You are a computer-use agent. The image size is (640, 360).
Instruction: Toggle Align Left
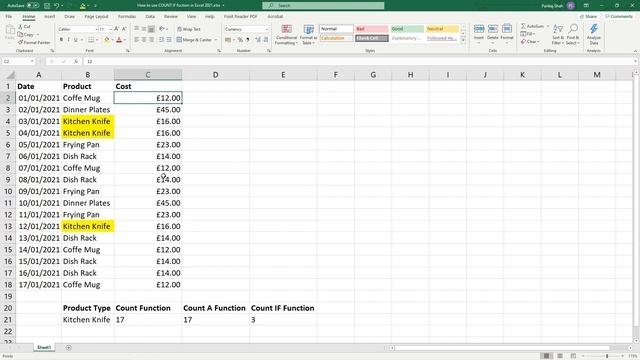(x=137, y=40)
